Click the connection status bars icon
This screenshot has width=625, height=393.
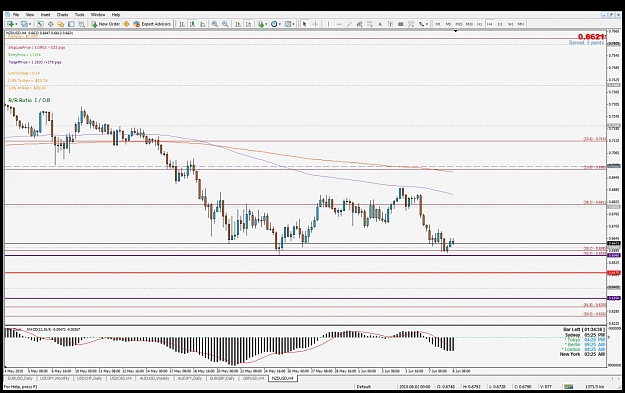(x=568, y=386)
